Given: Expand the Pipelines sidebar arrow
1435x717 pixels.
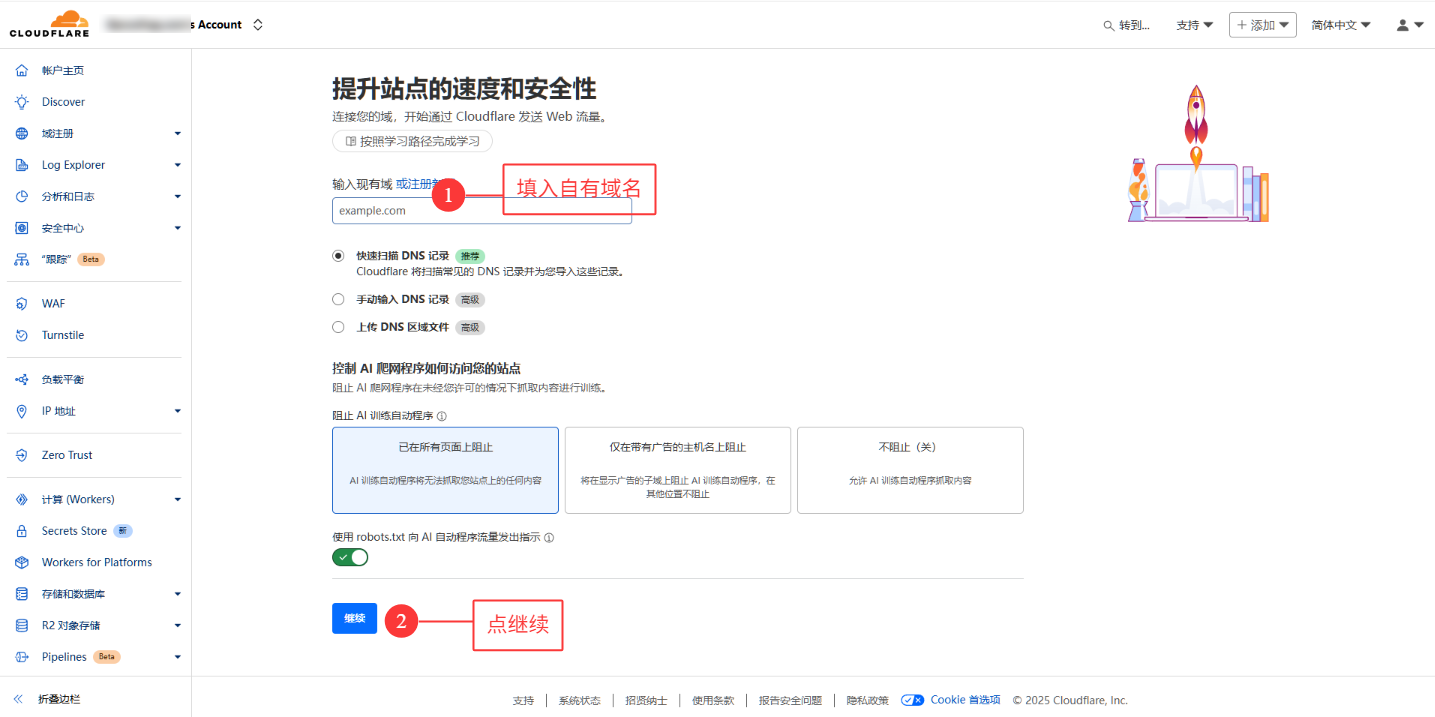Looking at the screenshot, I should [x=177, y=657].
